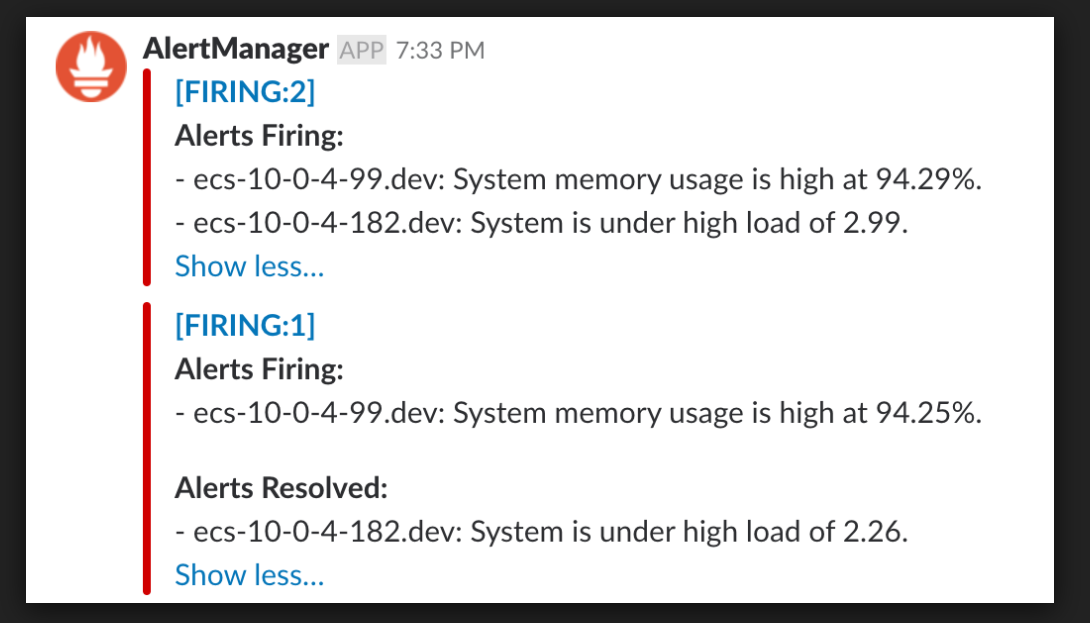Open the [FIRING:1] alert link
This screenshot has height=623, width=1090.
[245, 325]
